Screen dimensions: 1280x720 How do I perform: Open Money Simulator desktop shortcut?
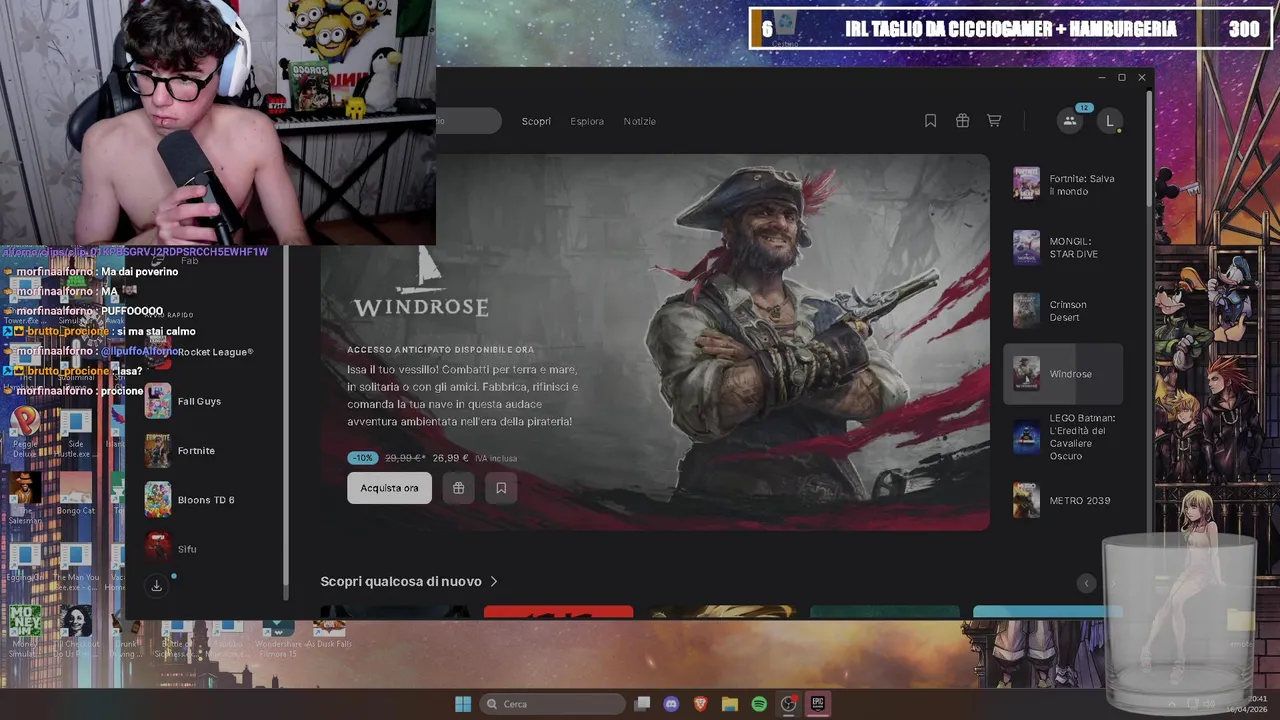tap(25, 630)
